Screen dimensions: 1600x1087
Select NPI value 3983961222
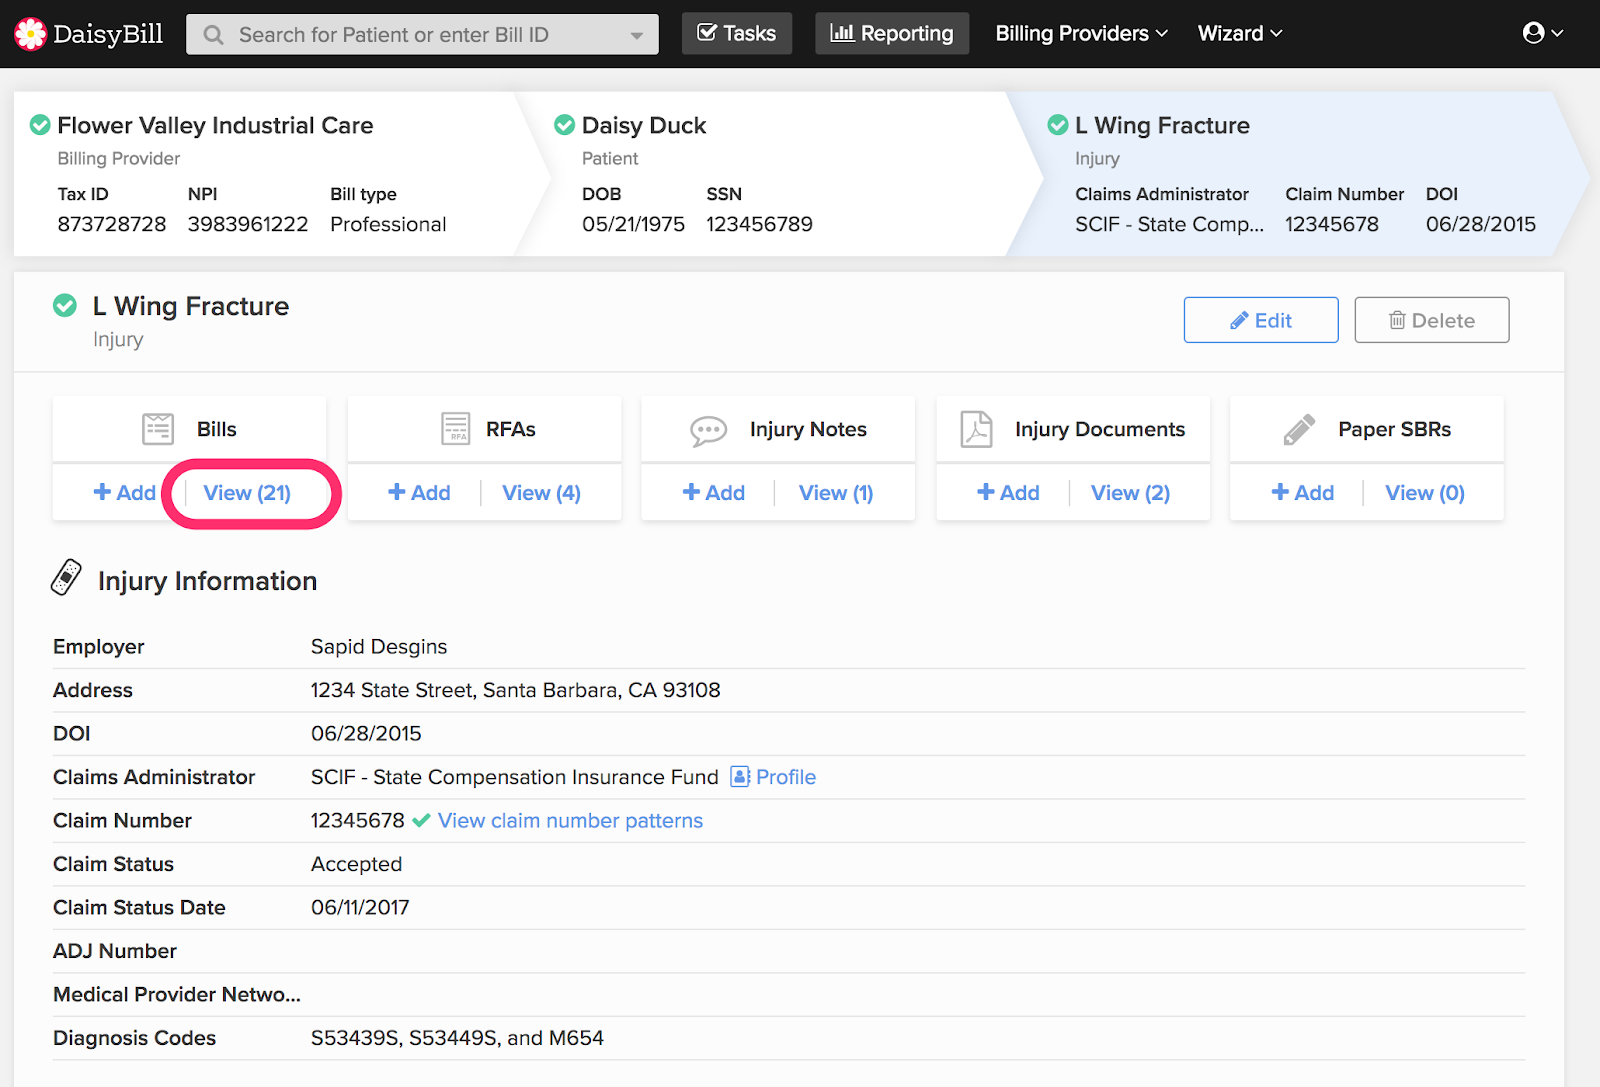(x=248, y=224)
